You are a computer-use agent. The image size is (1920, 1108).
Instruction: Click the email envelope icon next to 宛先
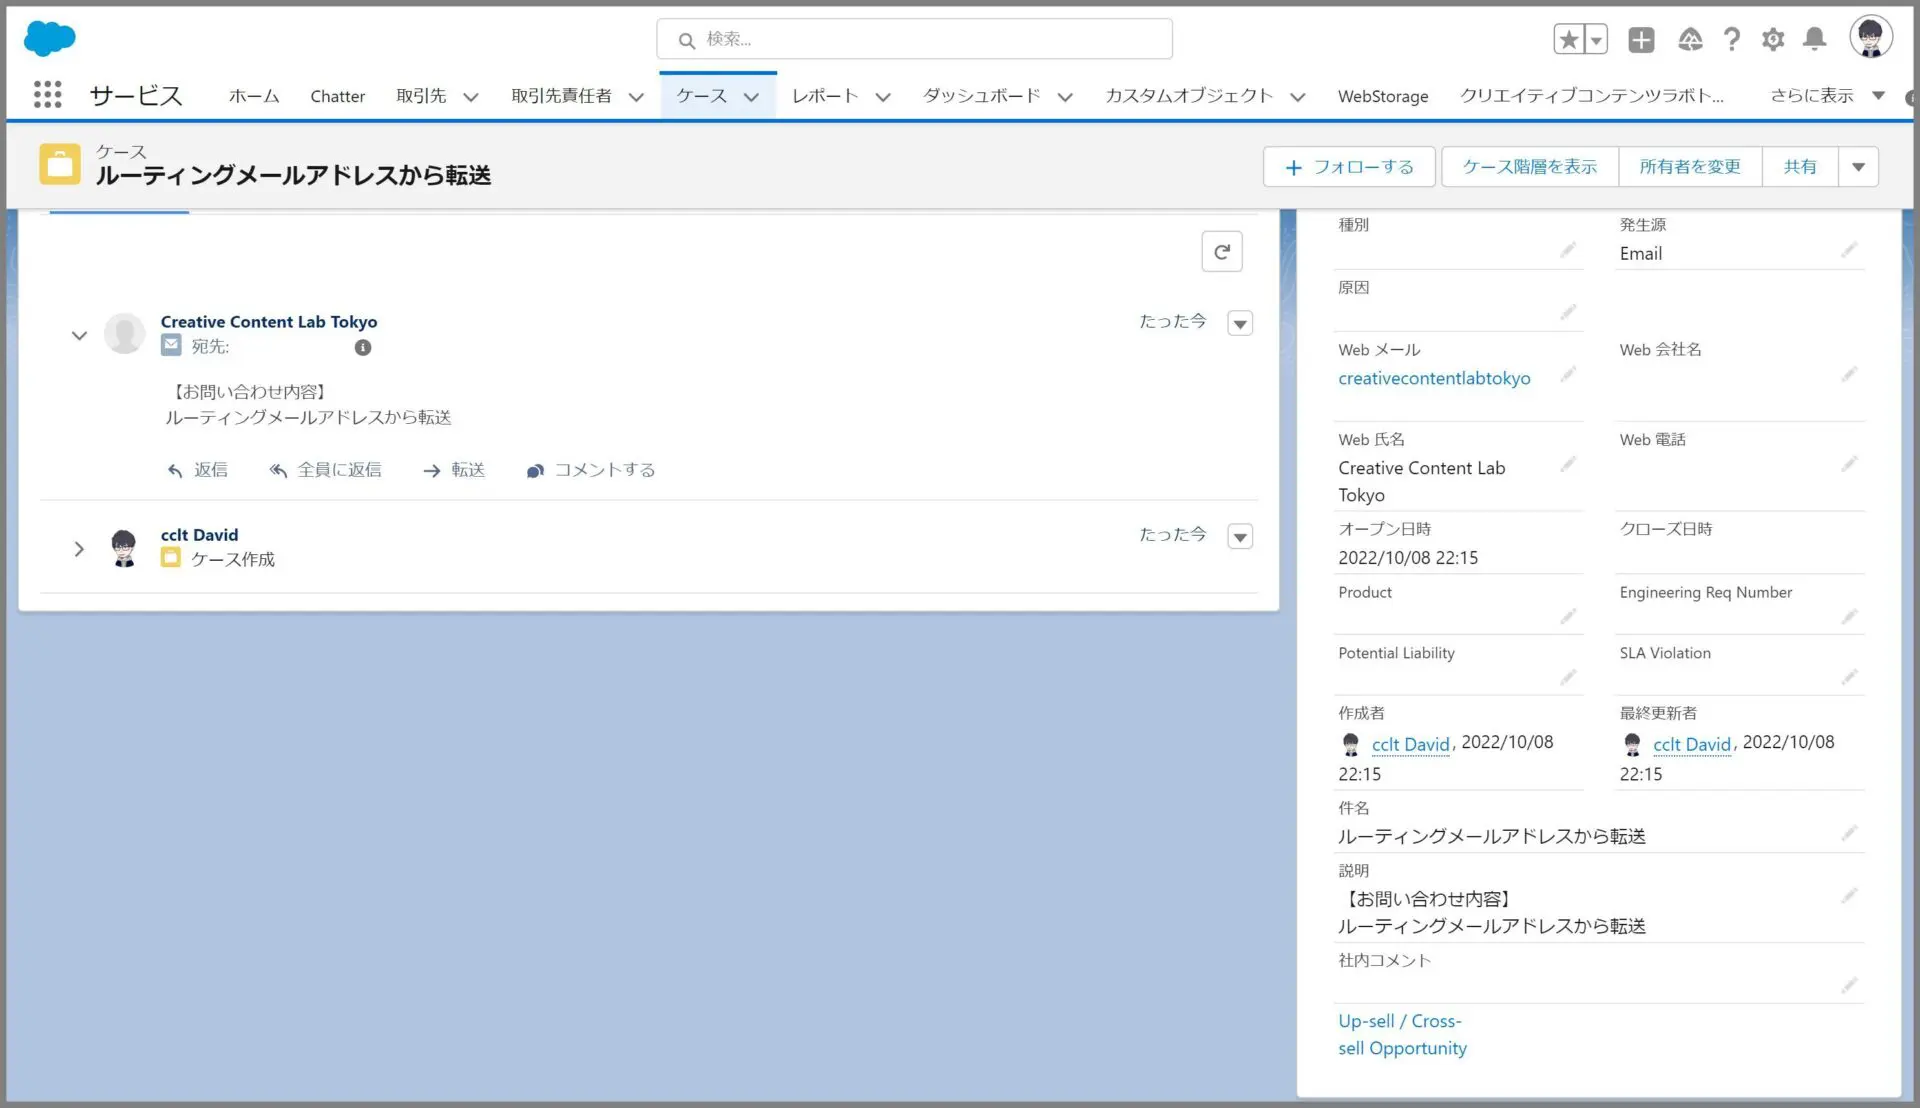(170, 344)
